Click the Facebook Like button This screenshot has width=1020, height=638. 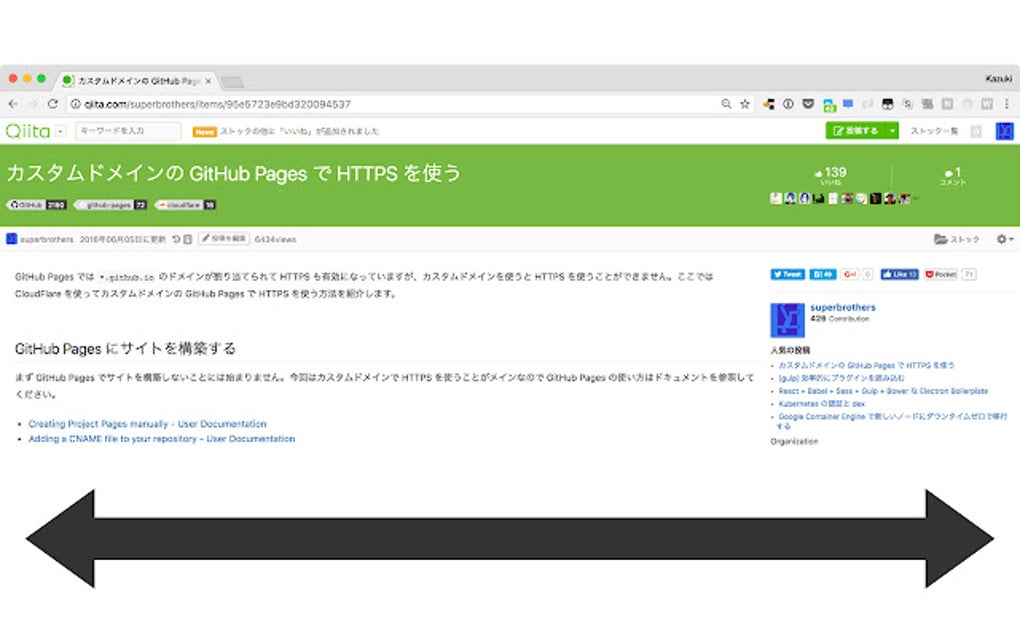point(899,274)
